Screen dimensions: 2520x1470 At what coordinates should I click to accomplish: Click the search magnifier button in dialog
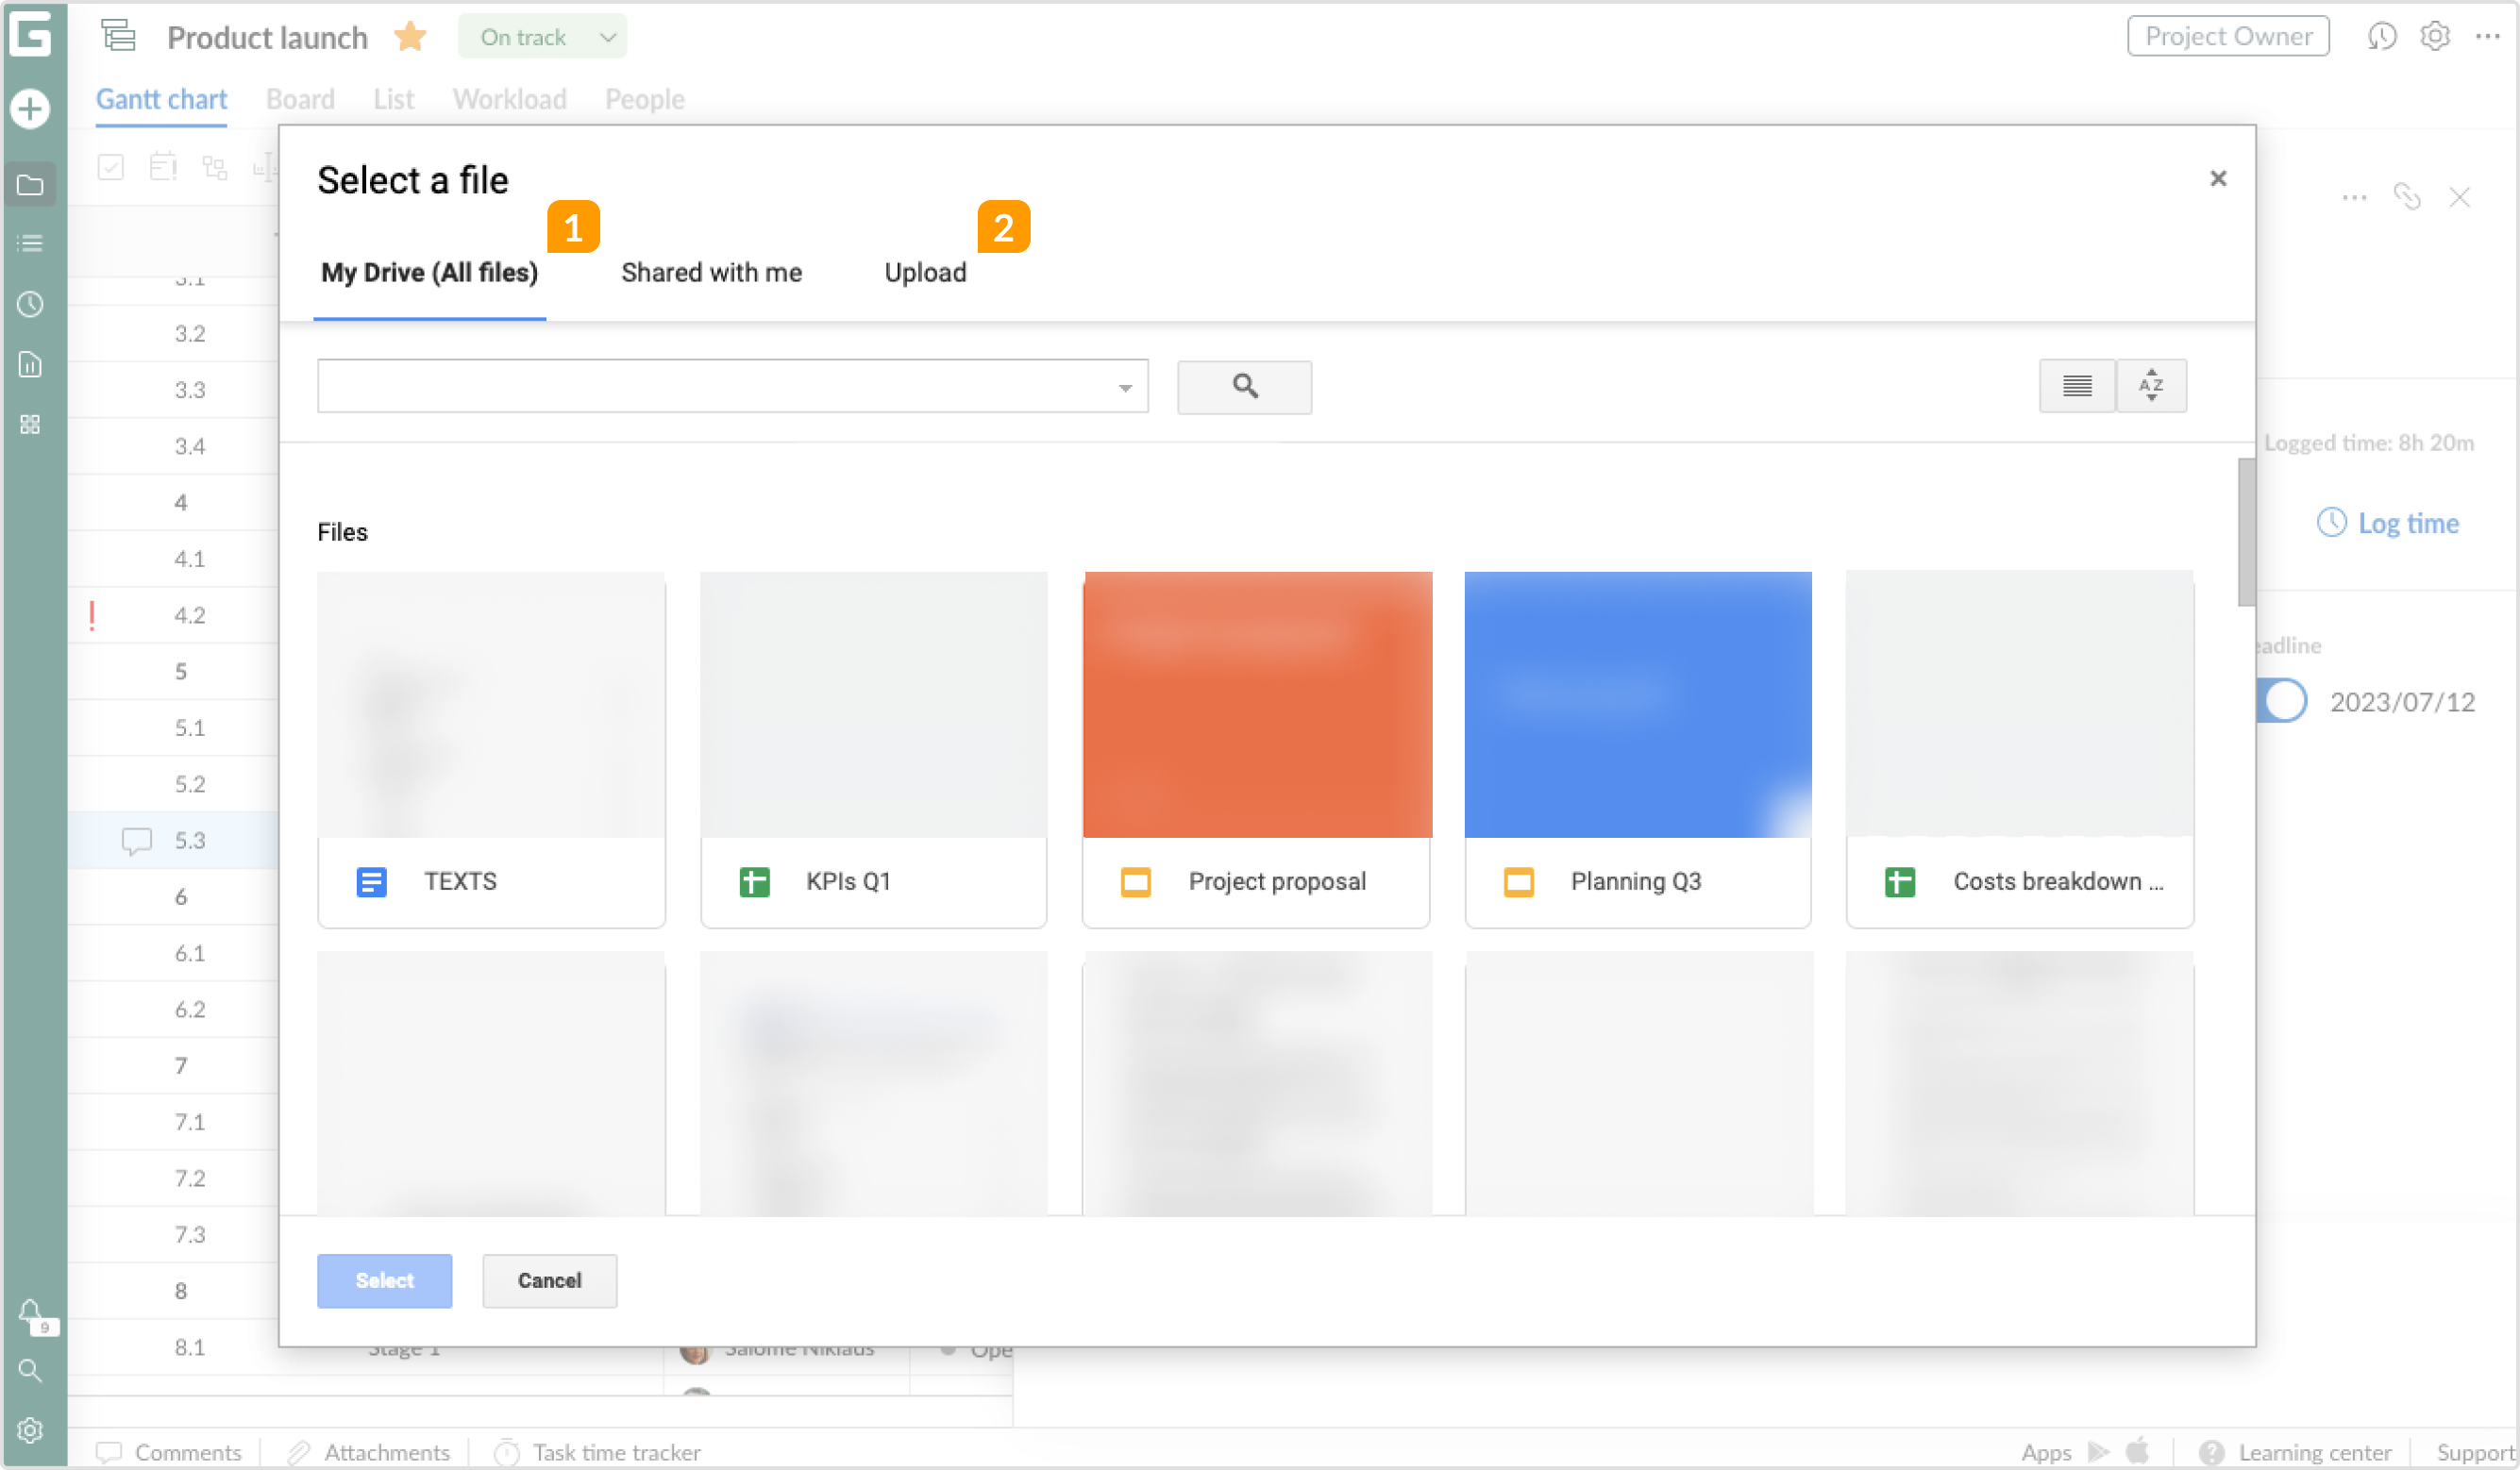click(1245, 387)
